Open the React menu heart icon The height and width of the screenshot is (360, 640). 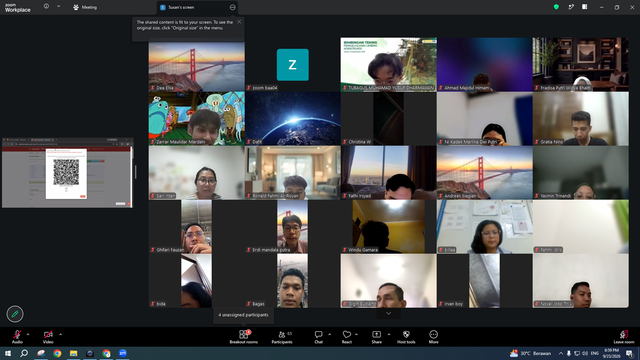(347, 337)
